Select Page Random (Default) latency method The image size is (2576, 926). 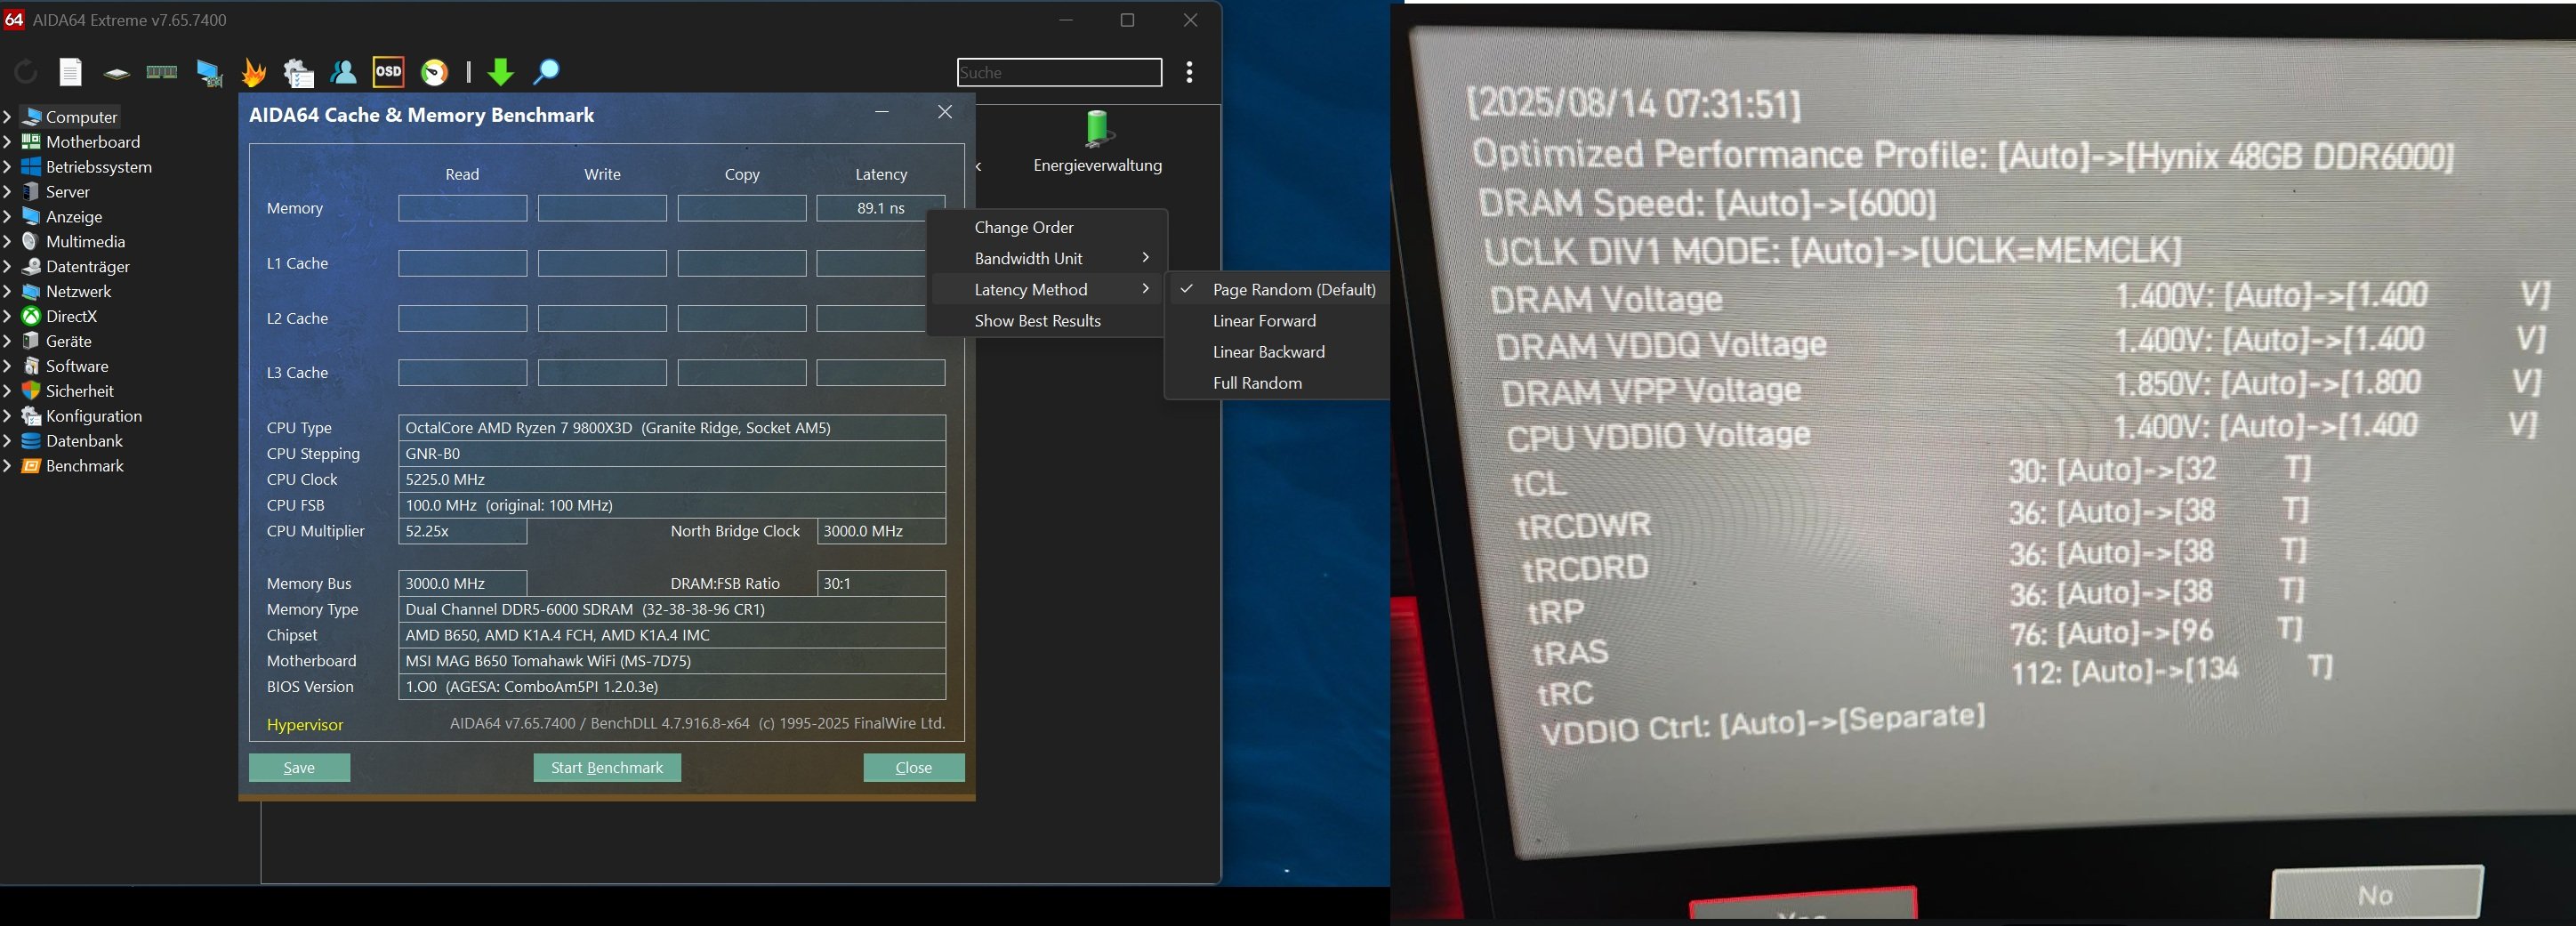(x=1278, y=289)
